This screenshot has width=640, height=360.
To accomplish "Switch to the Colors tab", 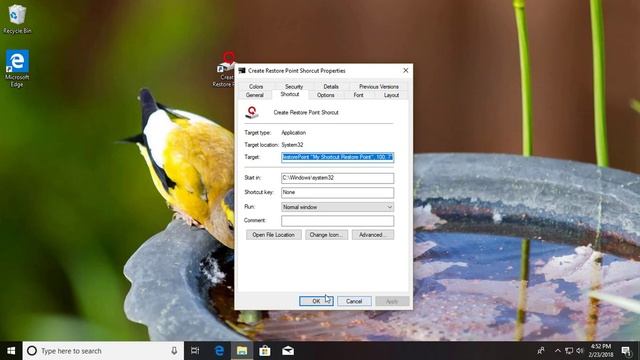I will pyautogui.click(x=256, y=87).
